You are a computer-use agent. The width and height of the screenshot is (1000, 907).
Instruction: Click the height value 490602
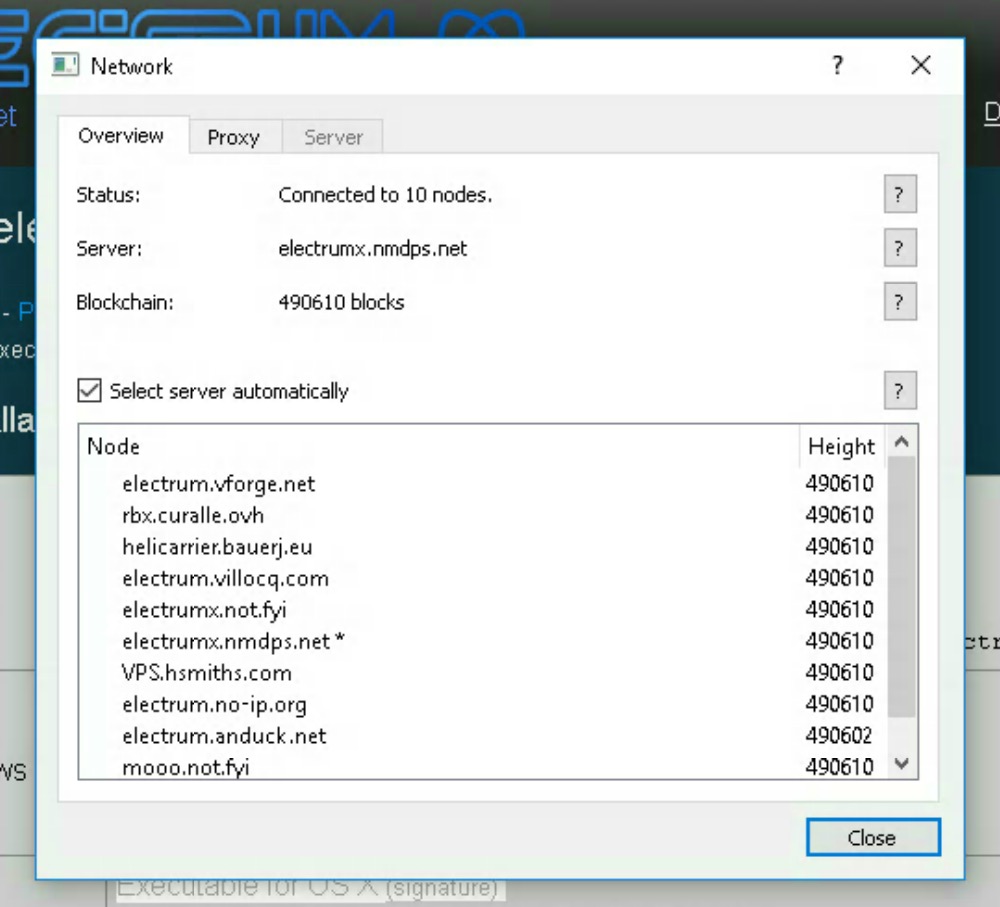click(x=839, y=736)
